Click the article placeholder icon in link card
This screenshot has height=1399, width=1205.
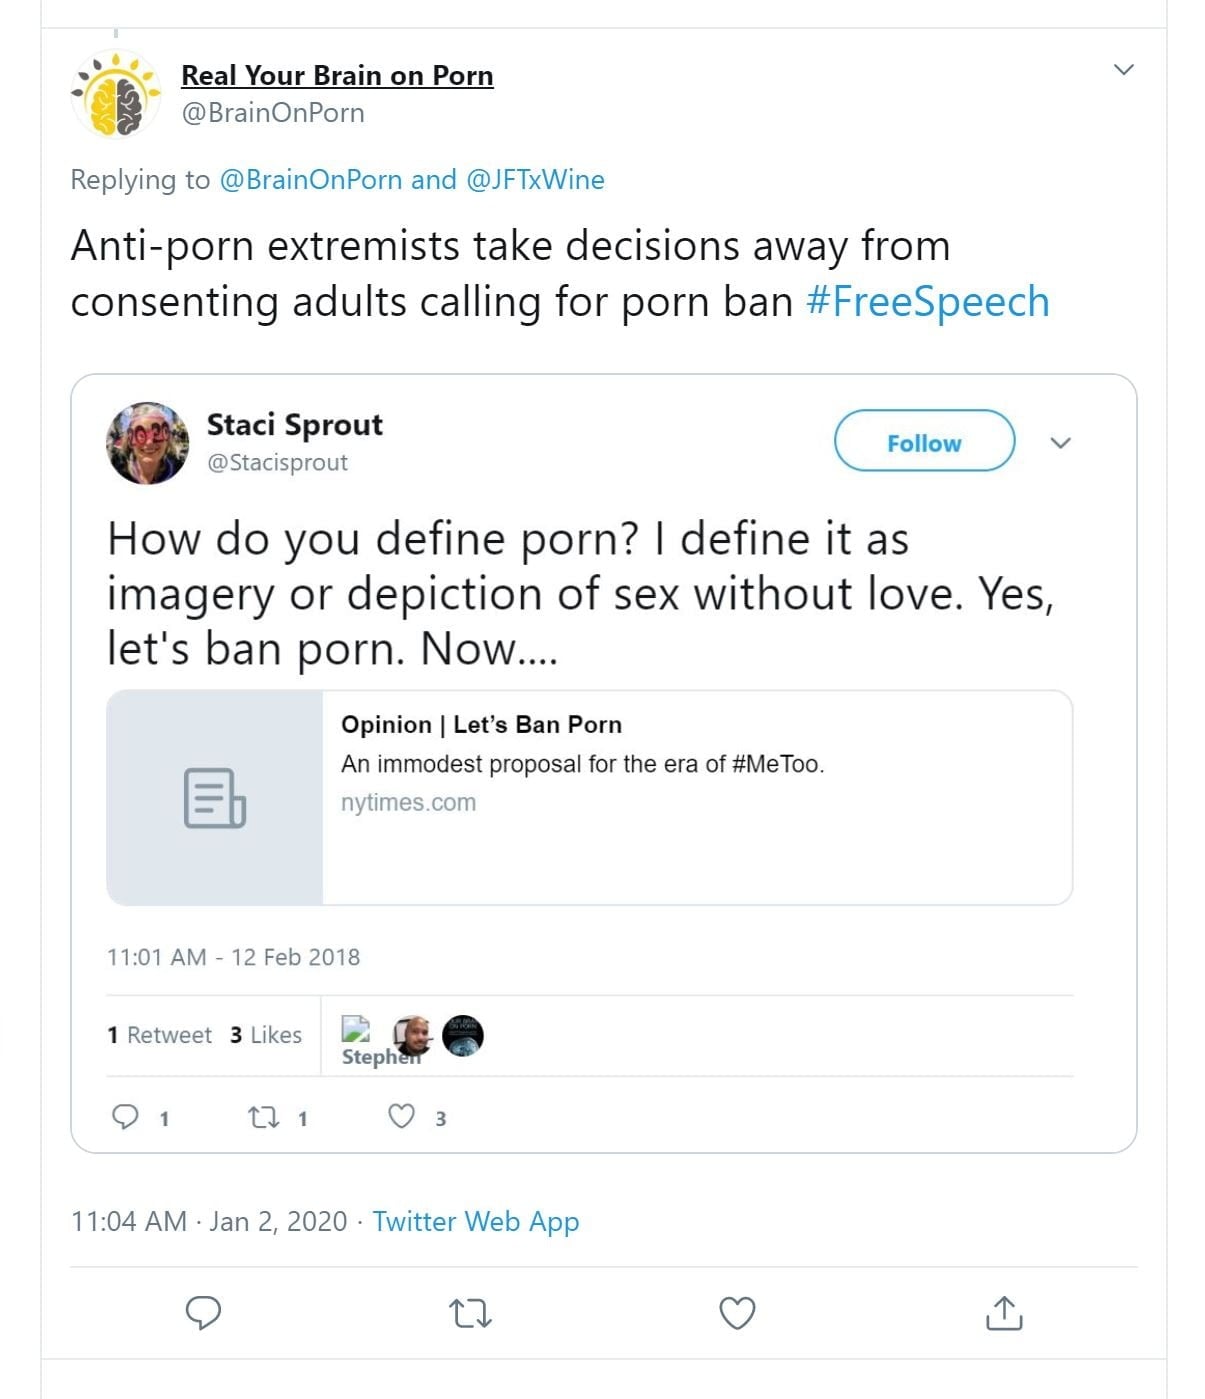[x=214, y=798]
